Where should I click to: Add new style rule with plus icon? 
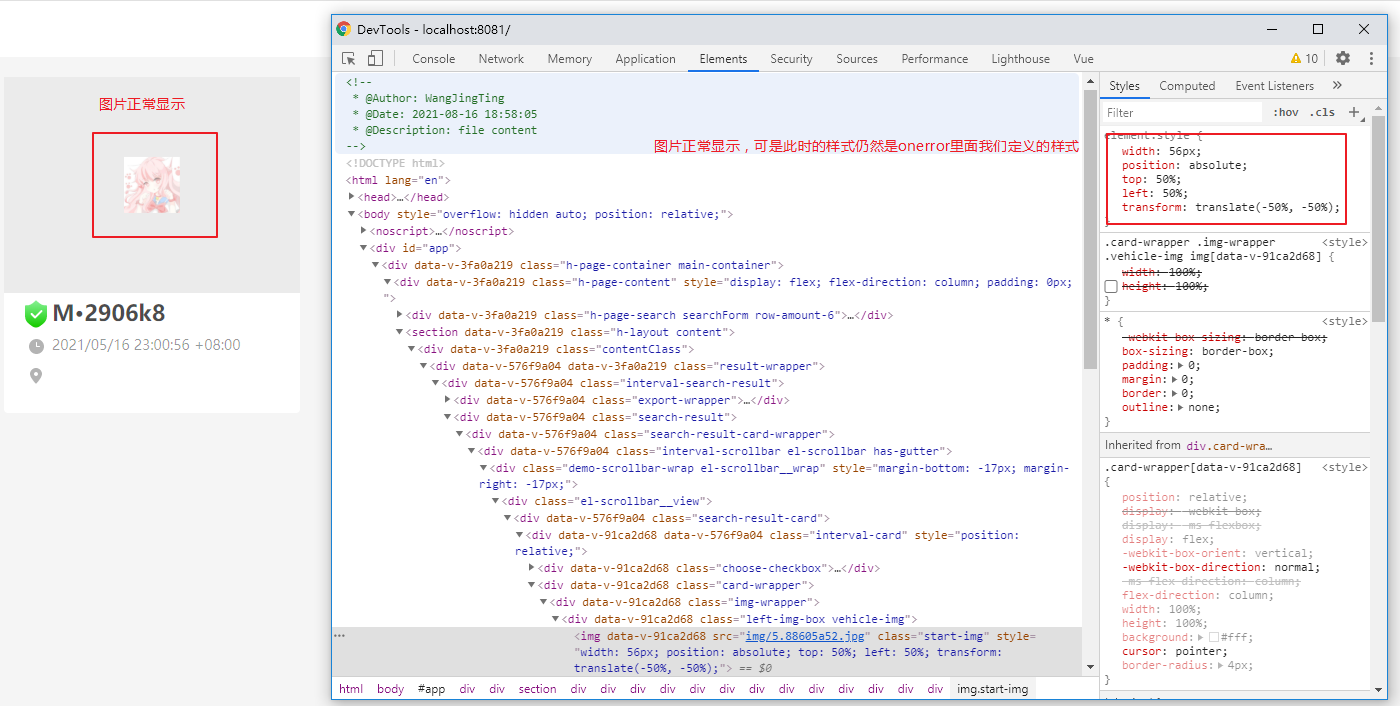[x=1354, y=113]
